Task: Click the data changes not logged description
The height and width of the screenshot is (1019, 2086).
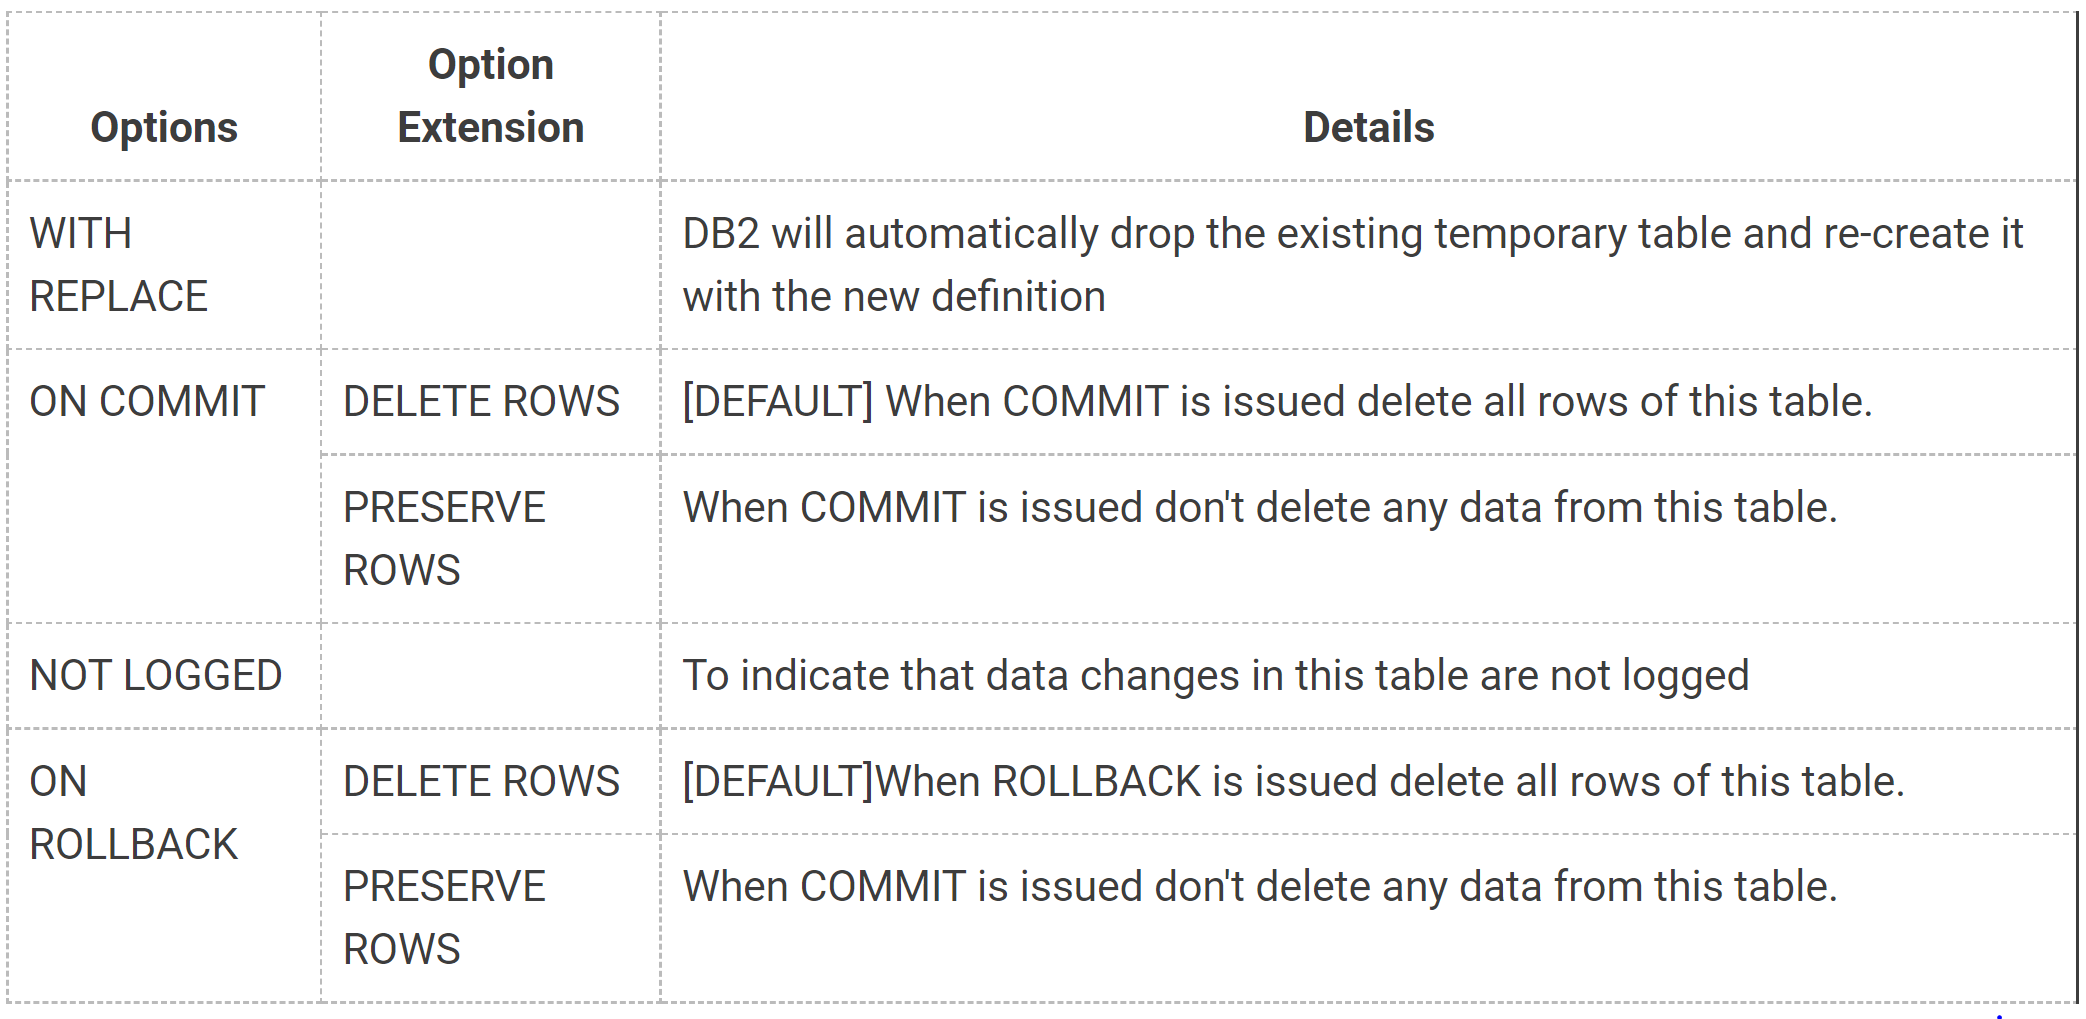Action: click(x=1216, y=676)
